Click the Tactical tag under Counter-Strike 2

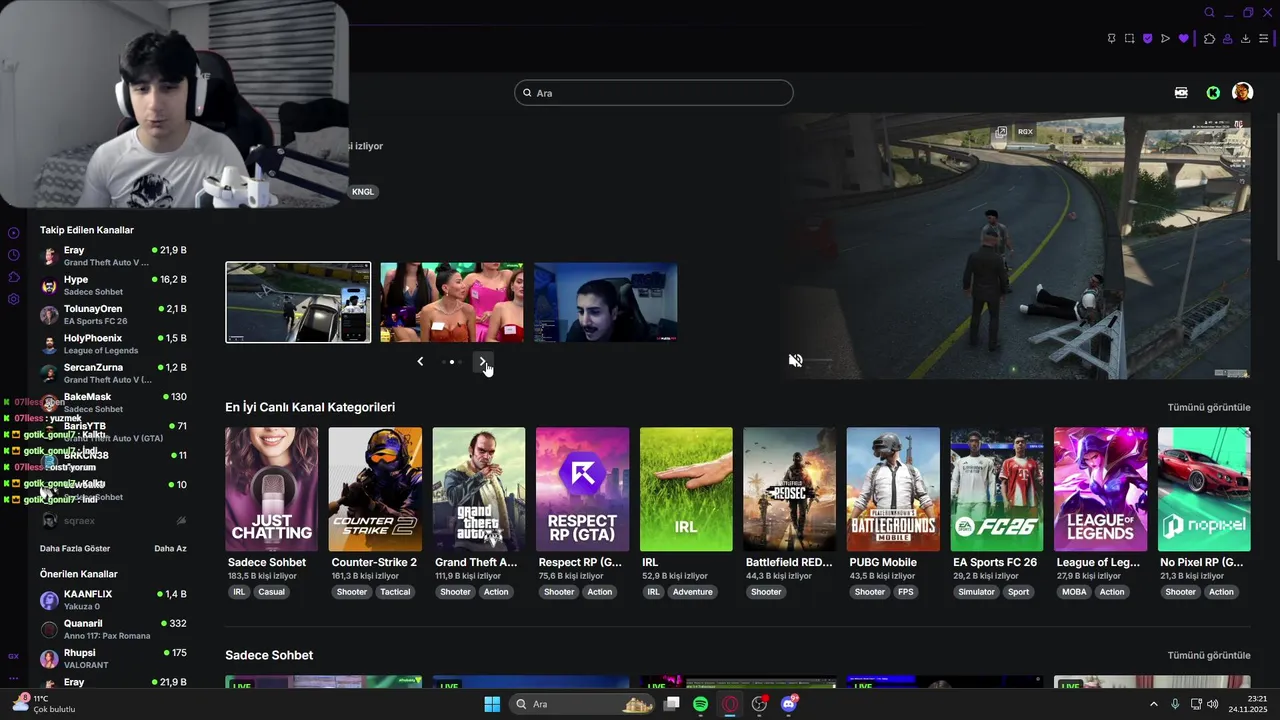coord(395,592)
